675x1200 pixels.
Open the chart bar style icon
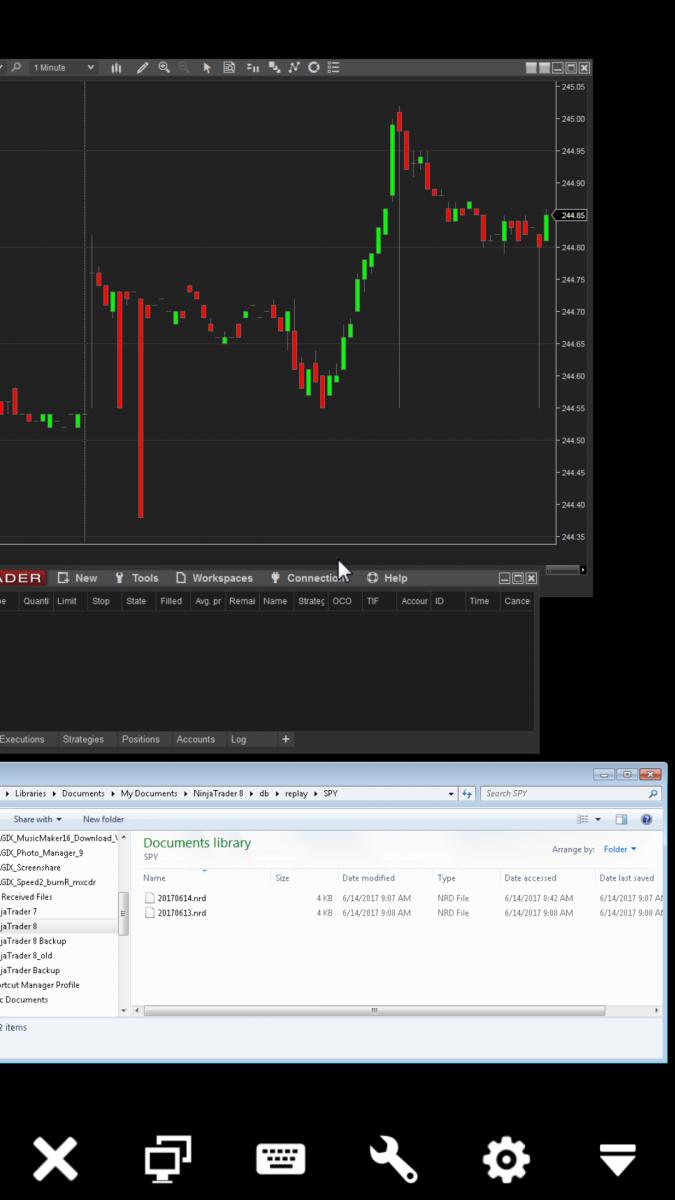coord(117,68)
